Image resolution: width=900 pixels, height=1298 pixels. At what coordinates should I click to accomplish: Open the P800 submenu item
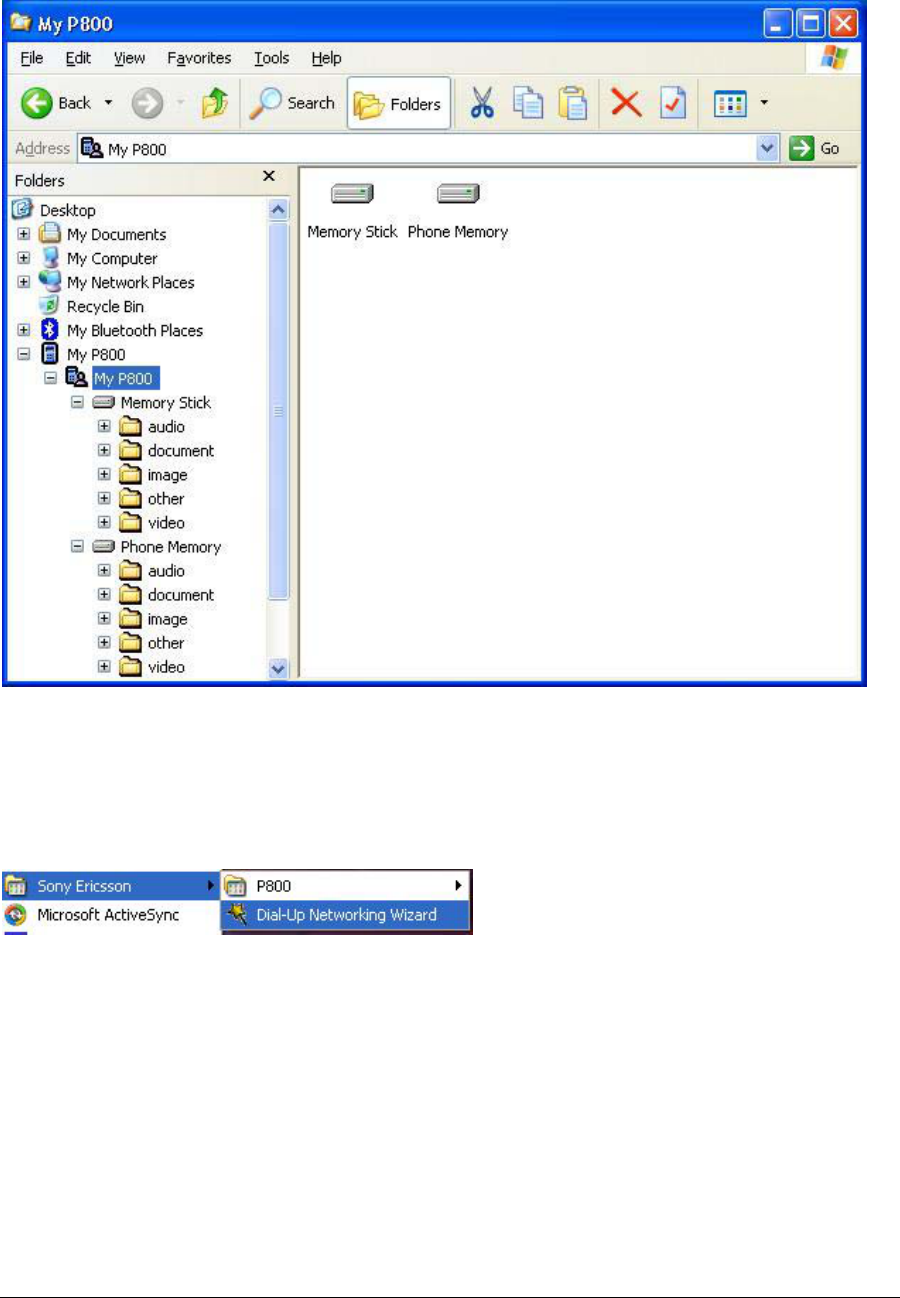[x=346, y=885]
